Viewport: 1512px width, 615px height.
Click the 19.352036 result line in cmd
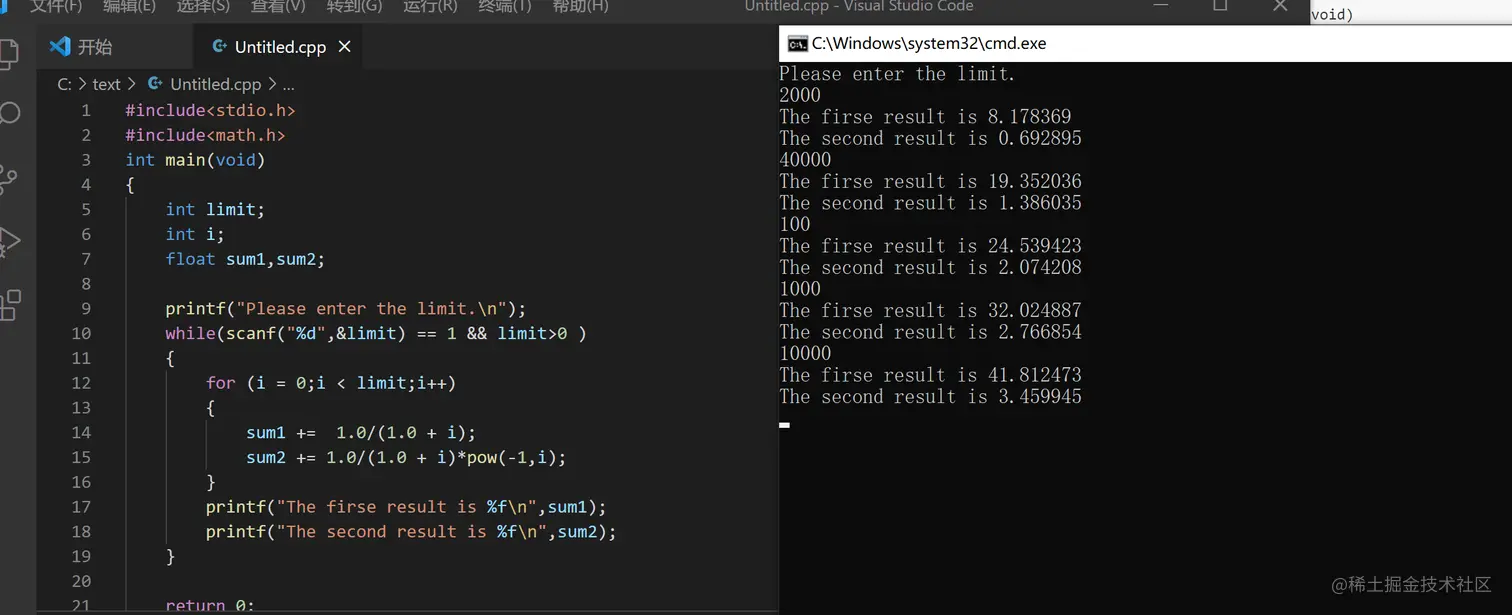point(930,182)
